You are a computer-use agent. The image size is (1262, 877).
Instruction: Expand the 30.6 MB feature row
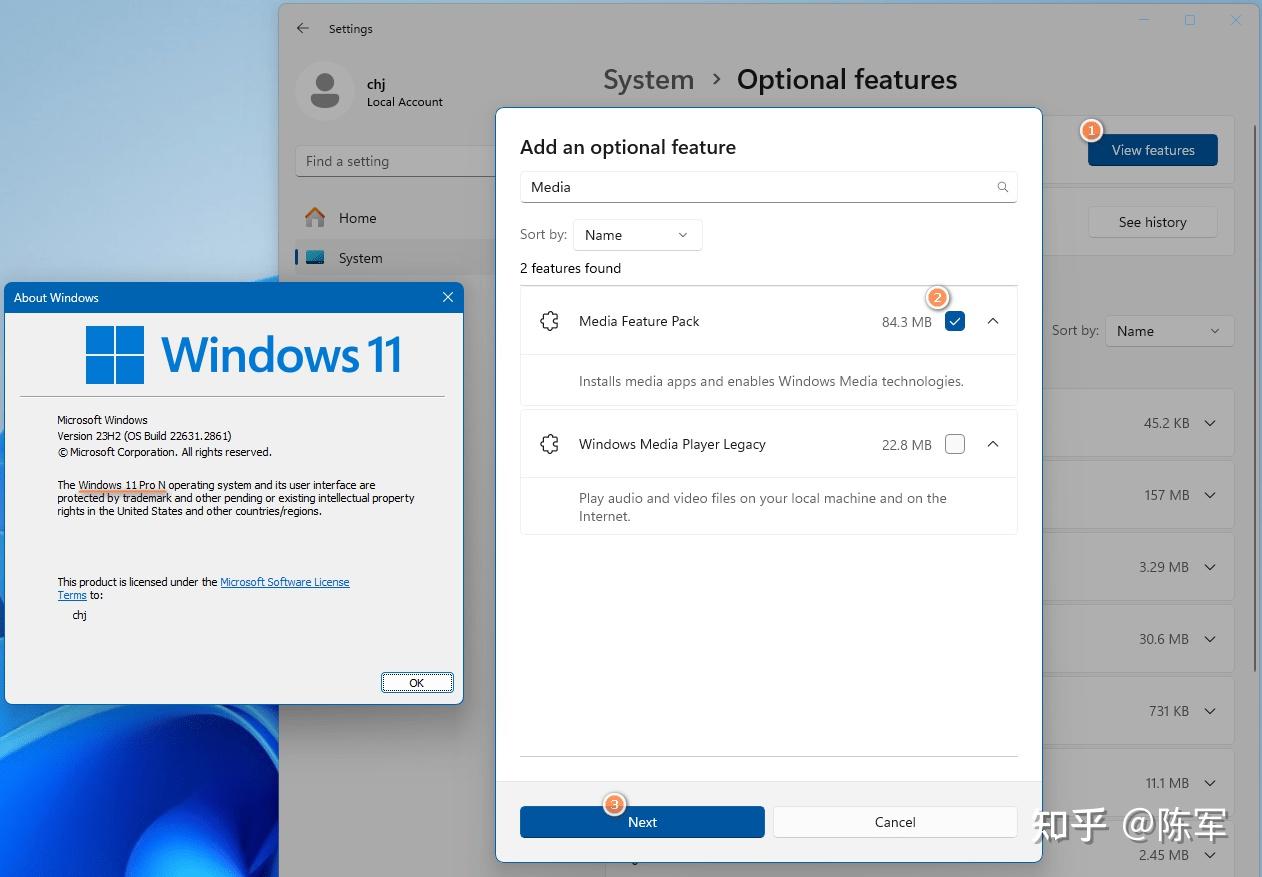pyautogui.click(x=1210, y=639)
